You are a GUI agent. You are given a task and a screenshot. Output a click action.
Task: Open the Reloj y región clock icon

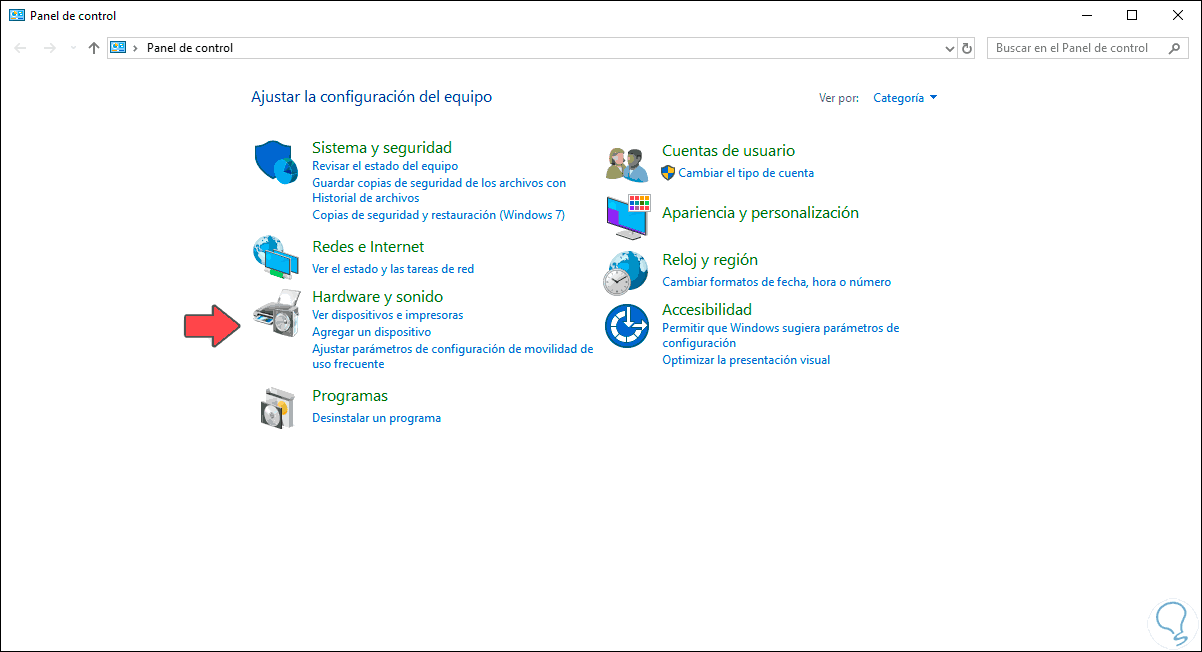627,272
